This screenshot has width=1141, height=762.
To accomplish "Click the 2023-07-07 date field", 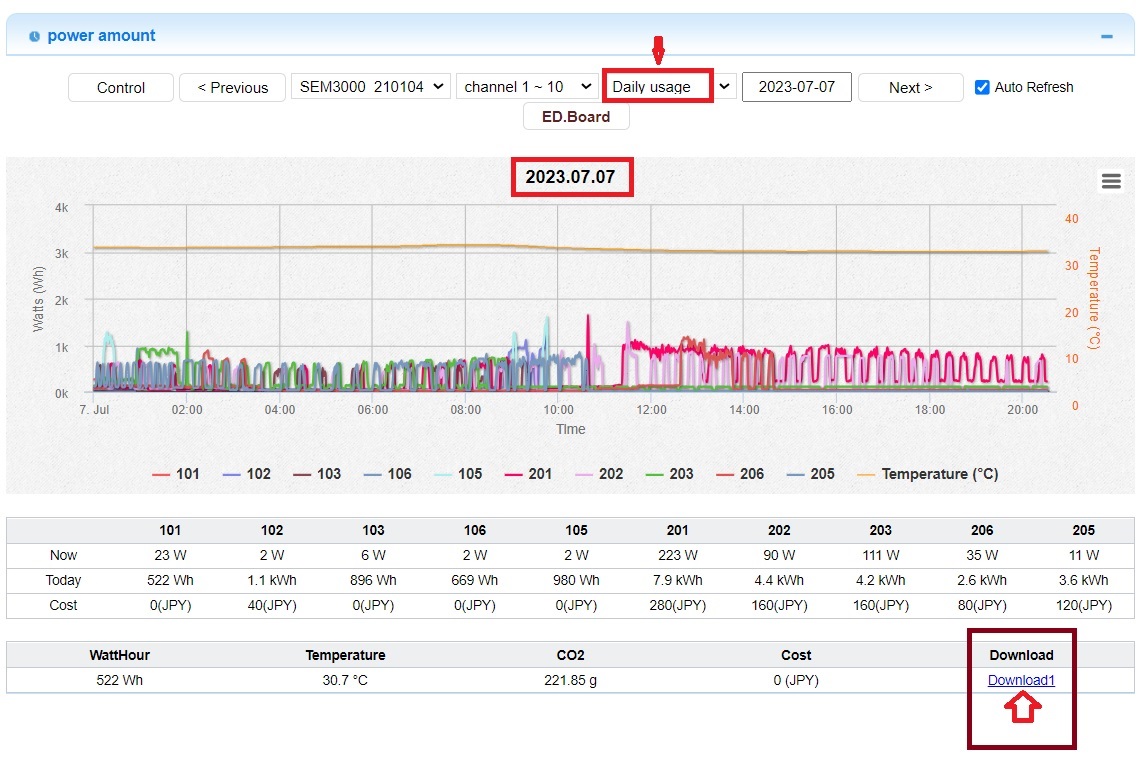I will pyautogui.click(x=797, y=87).
